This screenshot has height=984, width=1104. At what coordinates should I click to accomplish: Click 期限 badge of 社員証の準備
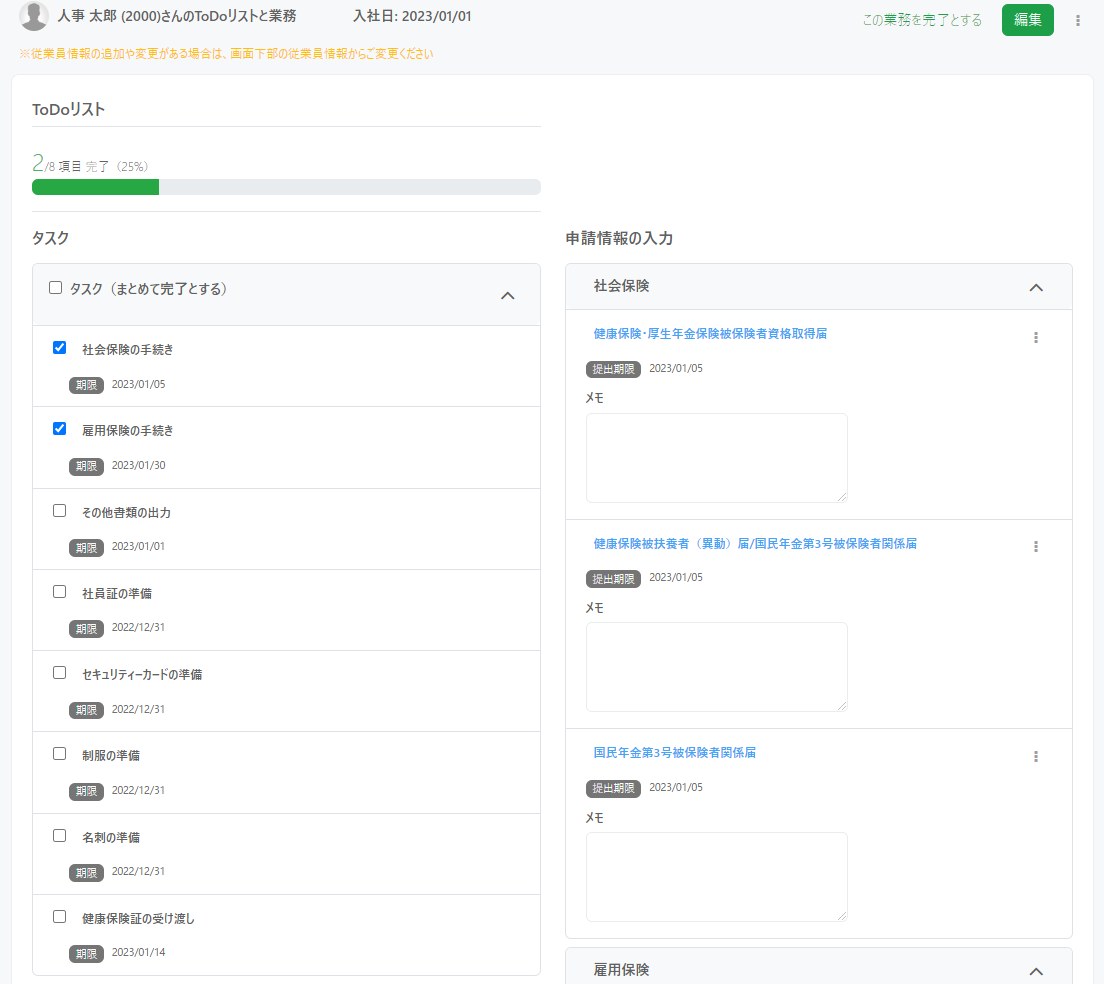pyautogui.click(x=86, y=629)
